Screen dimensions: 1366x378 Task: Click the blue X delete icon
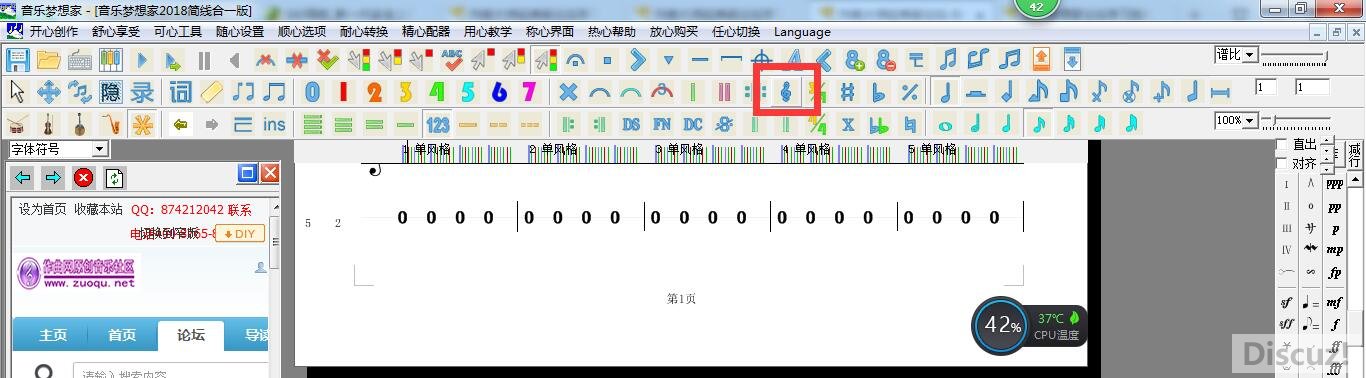[568, 92]
